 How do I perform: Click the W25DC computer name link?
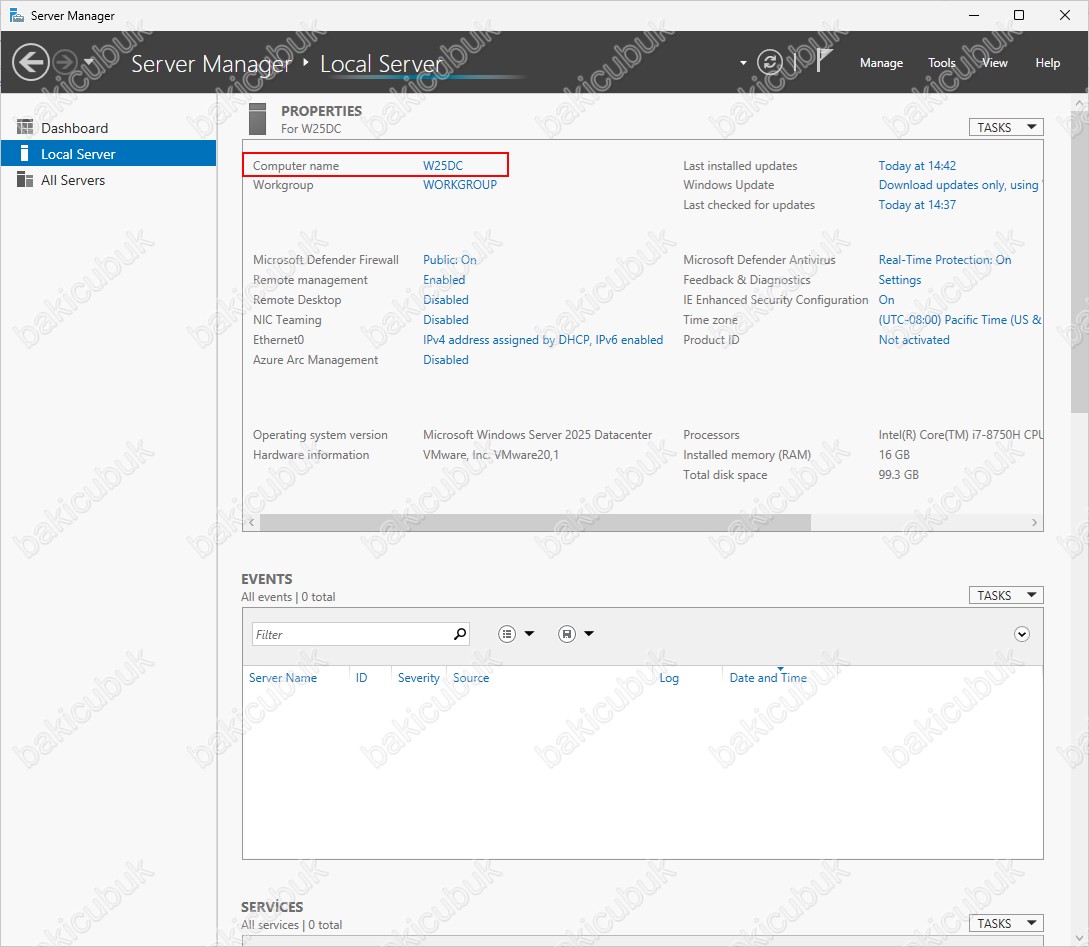(x=443, y=165)
